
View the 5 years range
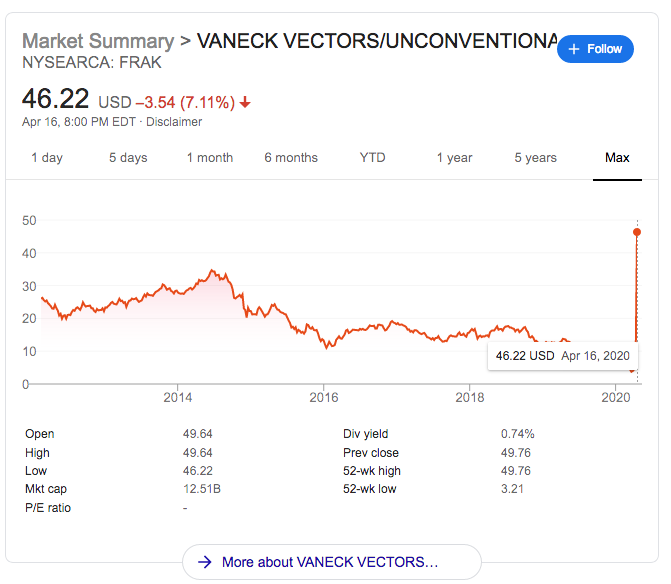click(535, 157)
